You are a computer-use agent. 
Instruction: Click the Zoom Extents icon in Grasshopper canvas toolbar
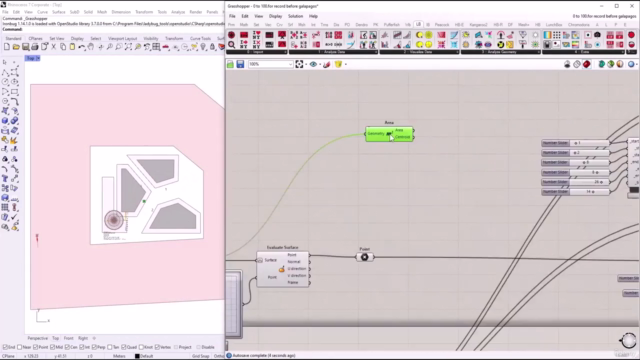(x=299, y=64)
